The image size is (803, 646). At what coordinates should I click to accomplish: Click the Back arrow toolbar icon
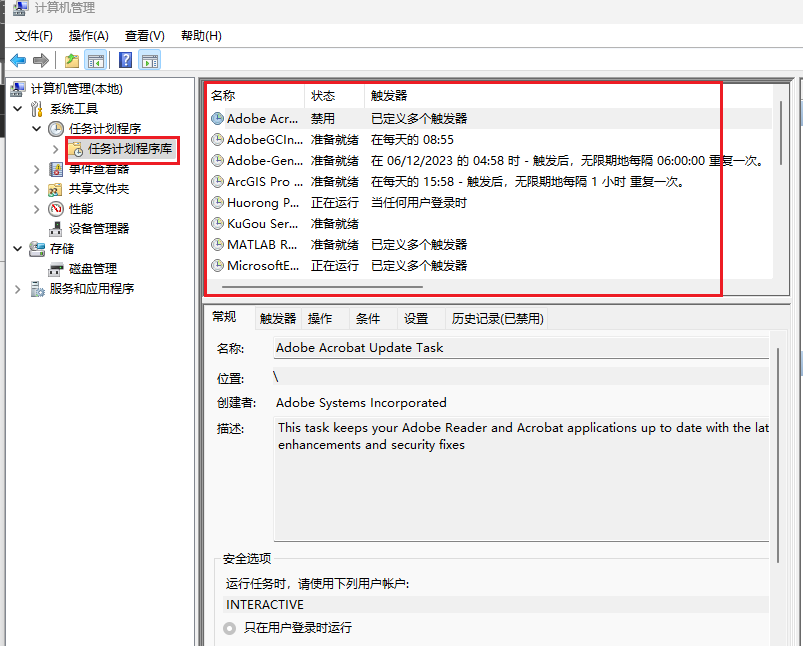[18, 60]
